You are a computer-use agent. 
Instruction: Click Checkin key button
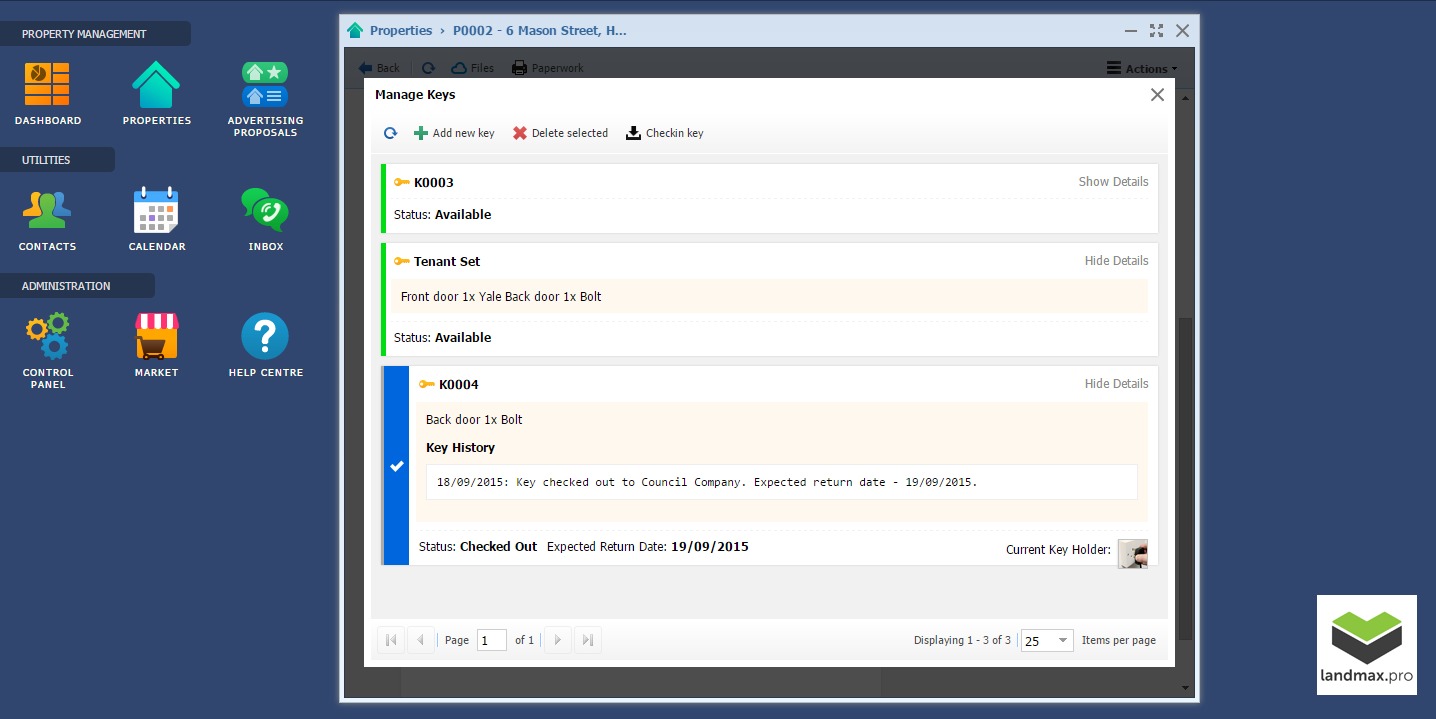(x=665, y=133)
